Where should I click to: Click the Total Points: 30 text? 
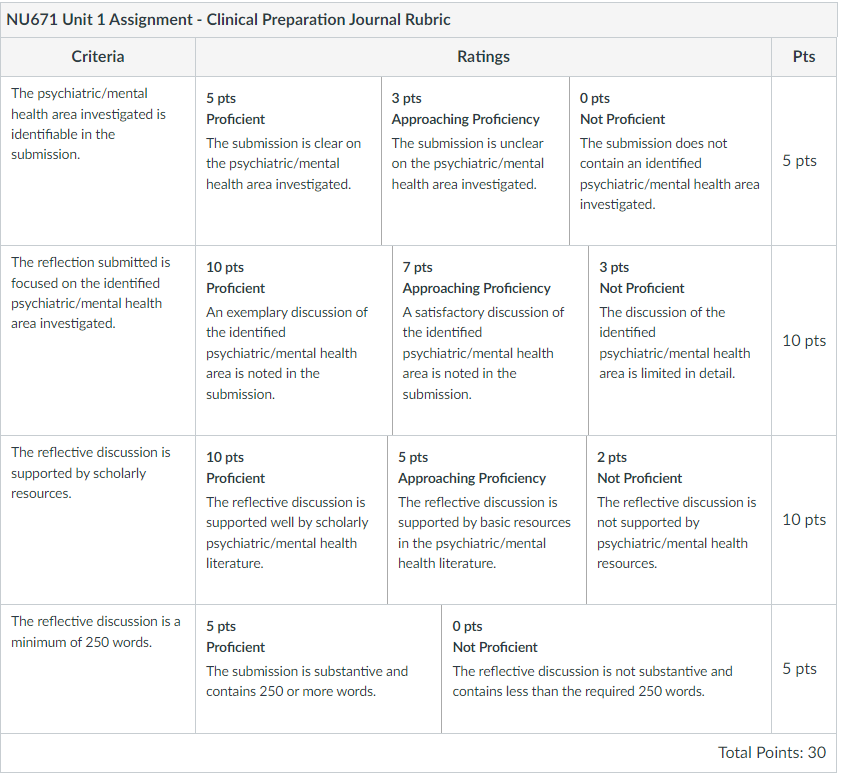771,752
